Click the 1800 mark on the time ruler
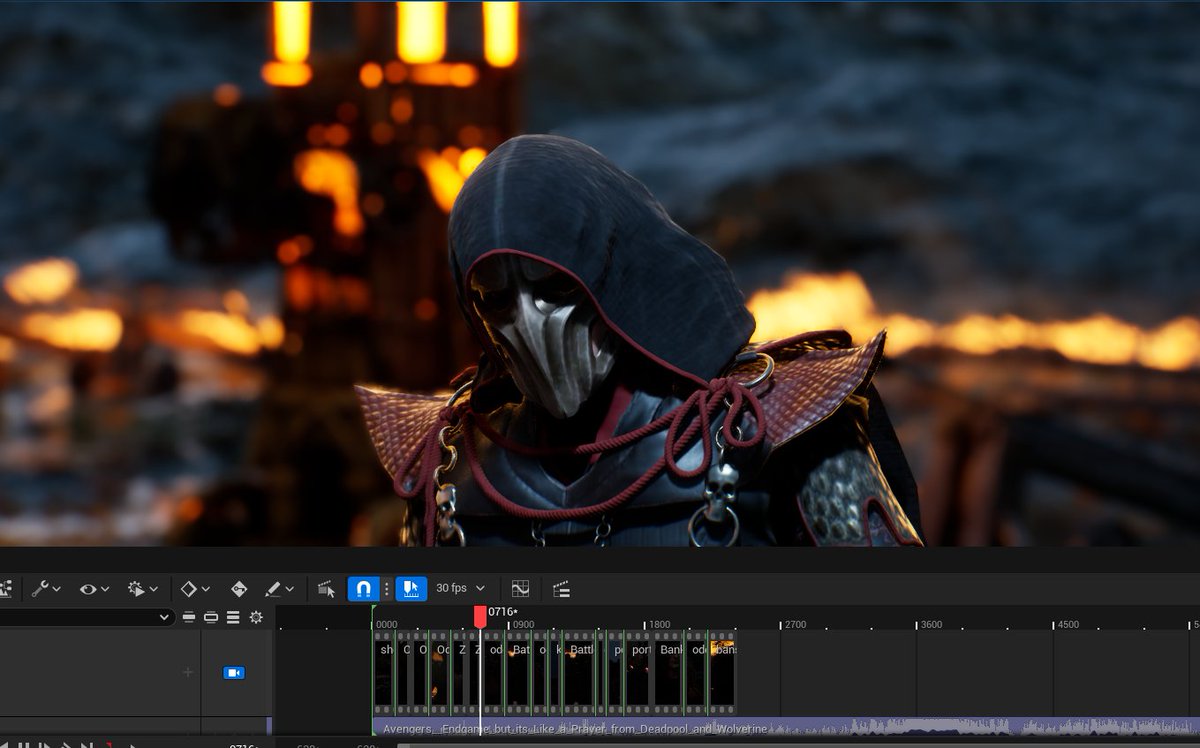This screenshot has height=748, width=1200. [659, 624]
